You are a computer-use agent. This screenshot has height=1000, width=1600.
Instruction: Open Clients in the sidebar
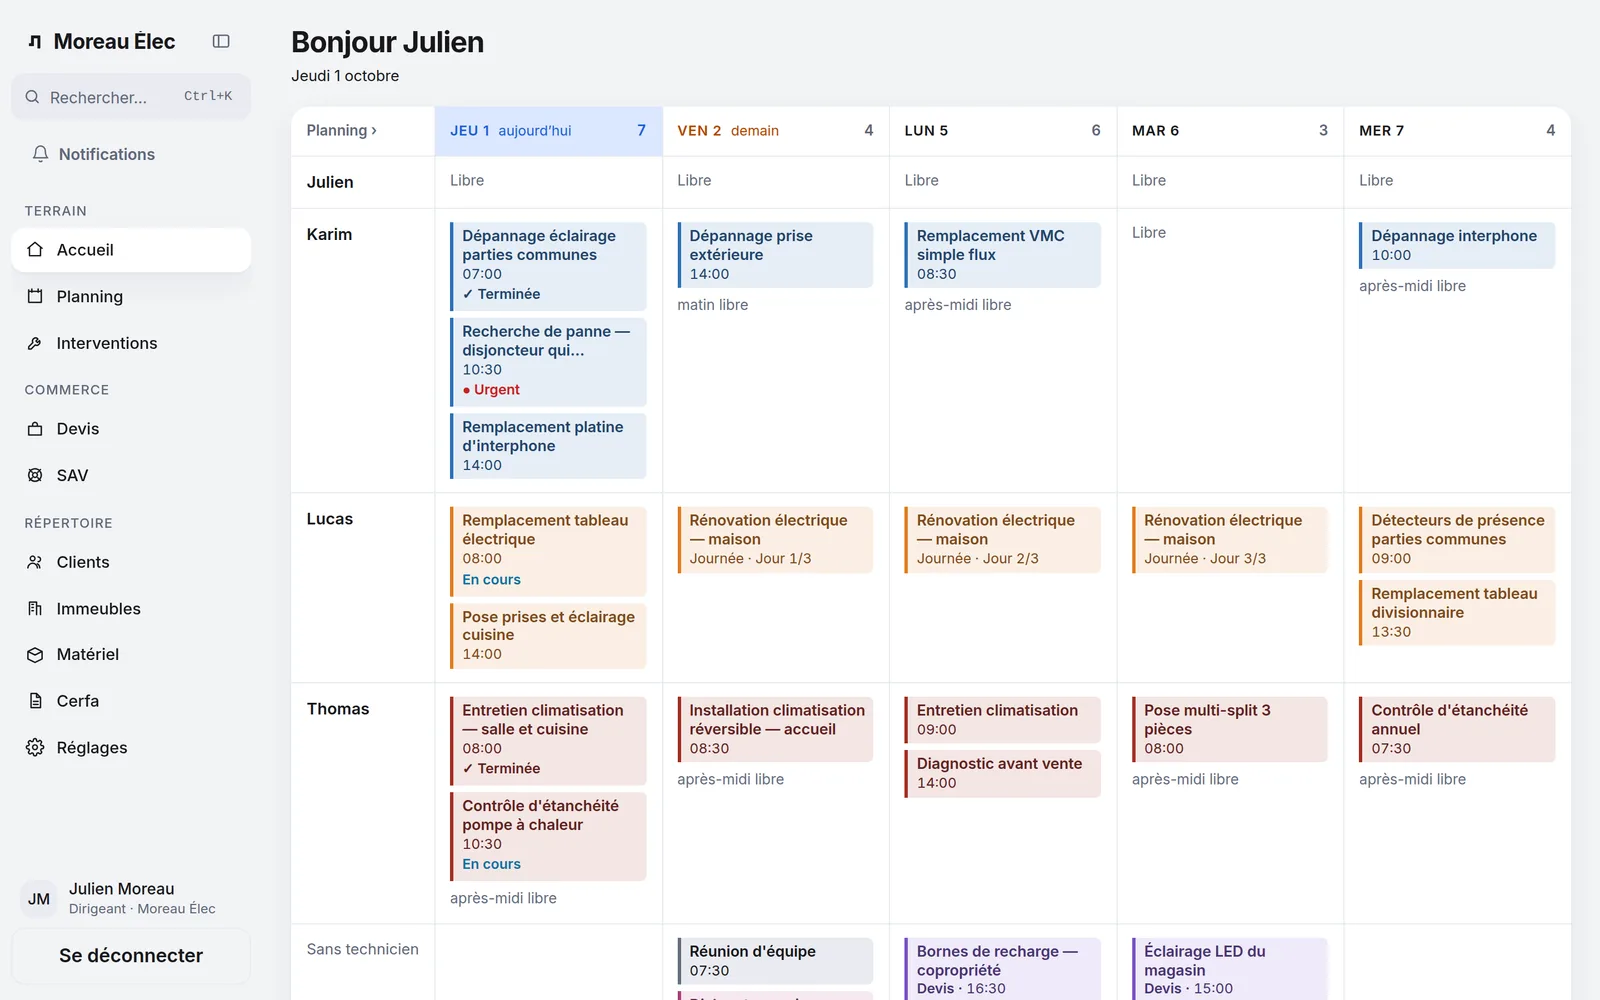(x=131, y=562)
